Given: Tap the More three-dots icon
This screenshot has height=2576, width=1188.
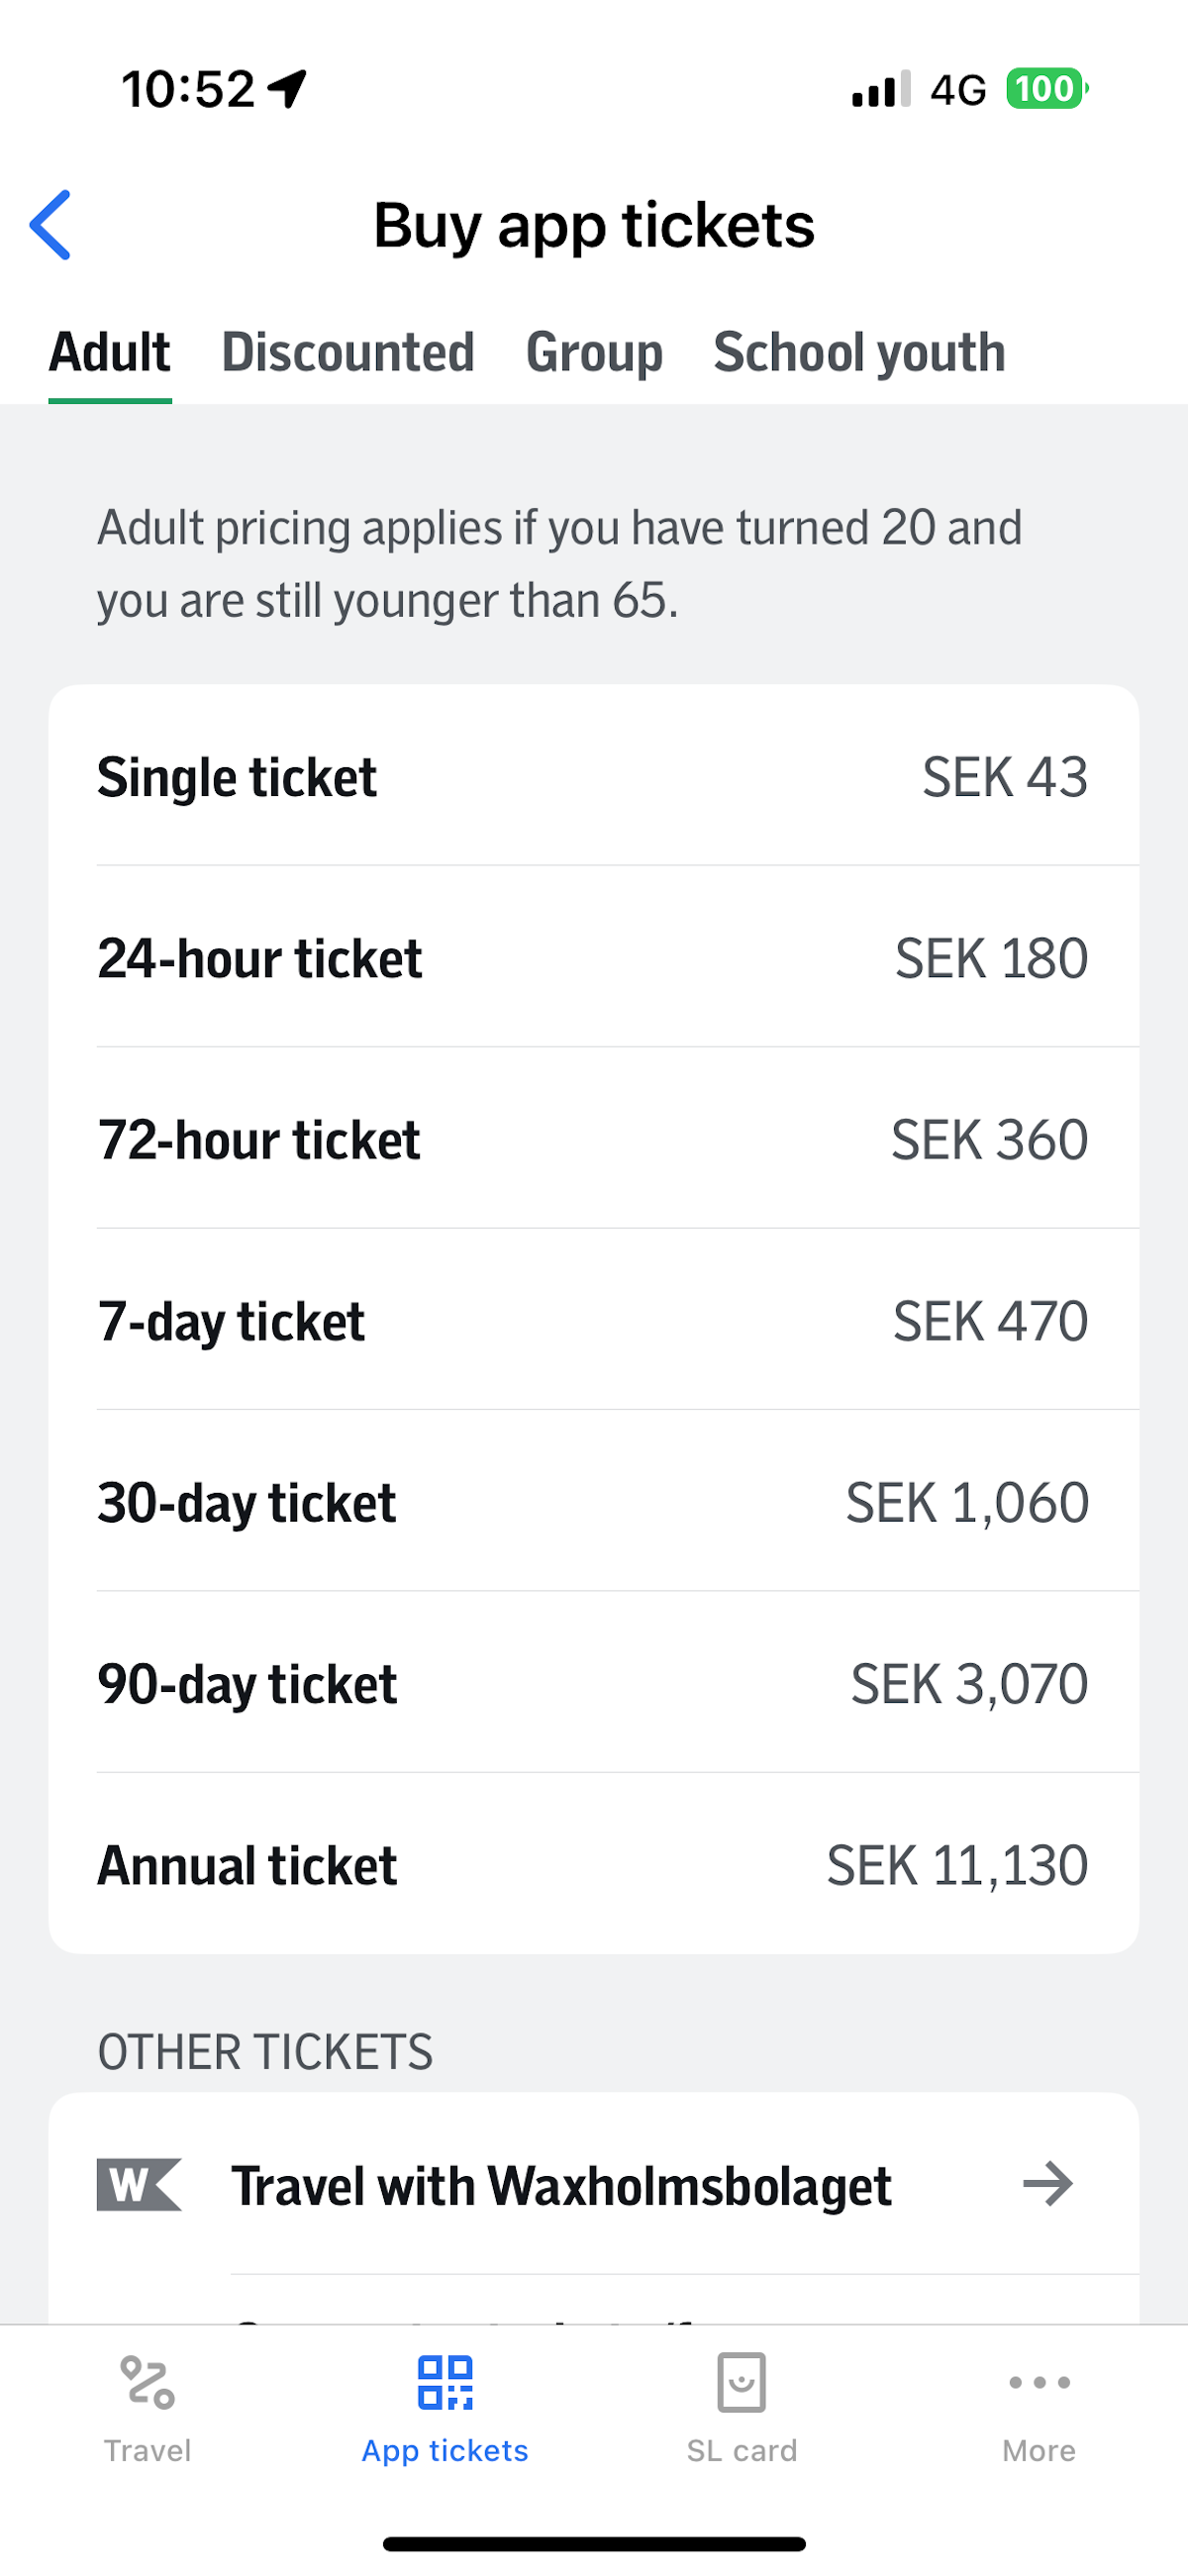Looking at the screenshot, I should coord(1039,2382).
